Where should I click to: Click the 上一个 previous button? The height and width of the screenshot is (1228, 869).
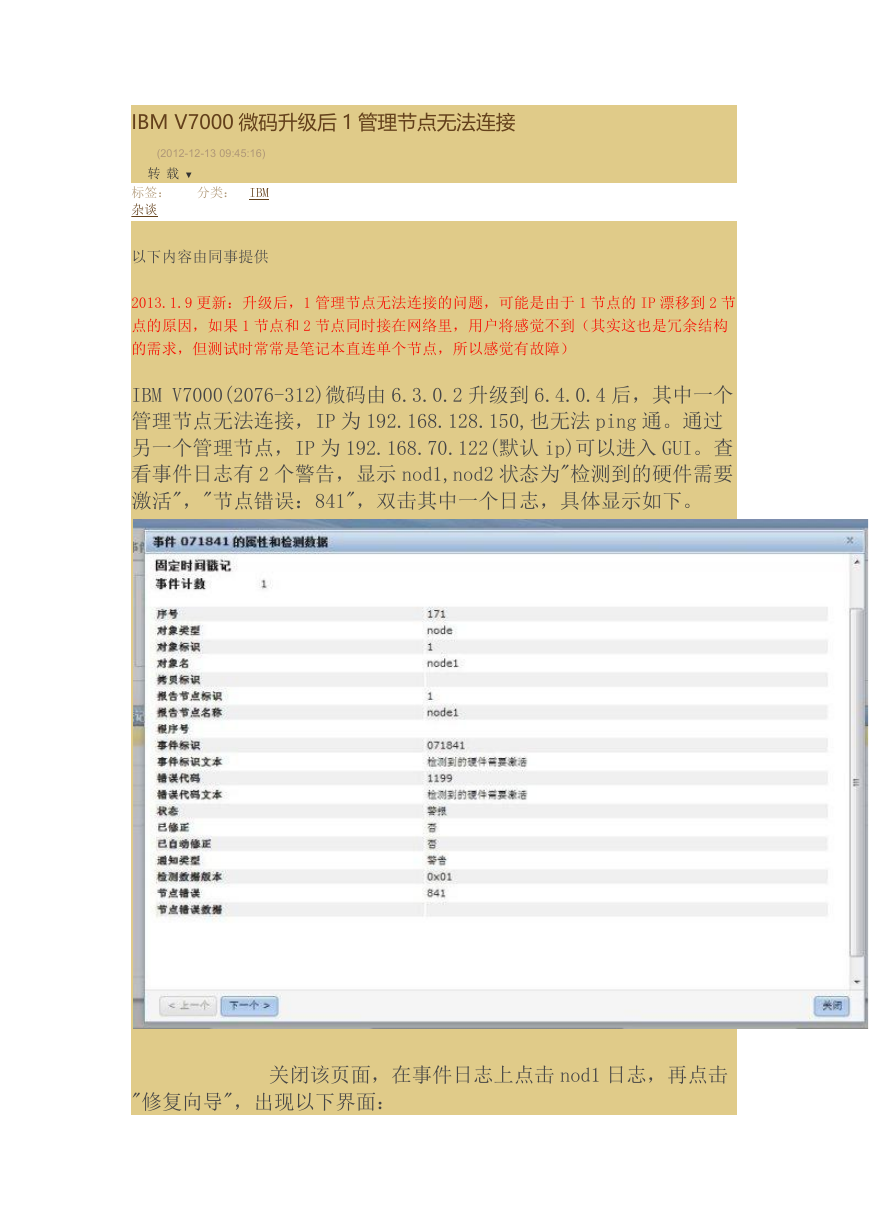(x=188, y=1005)
